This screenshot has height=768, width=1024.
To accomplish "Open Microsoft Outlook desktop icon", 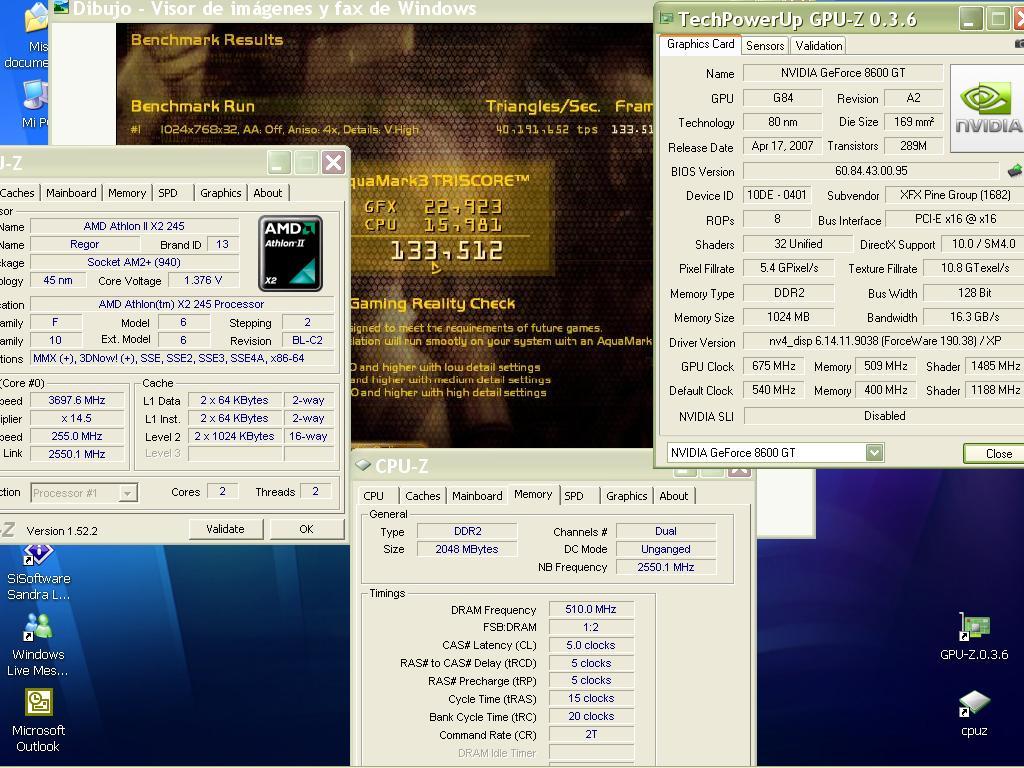I will point(39,703).
